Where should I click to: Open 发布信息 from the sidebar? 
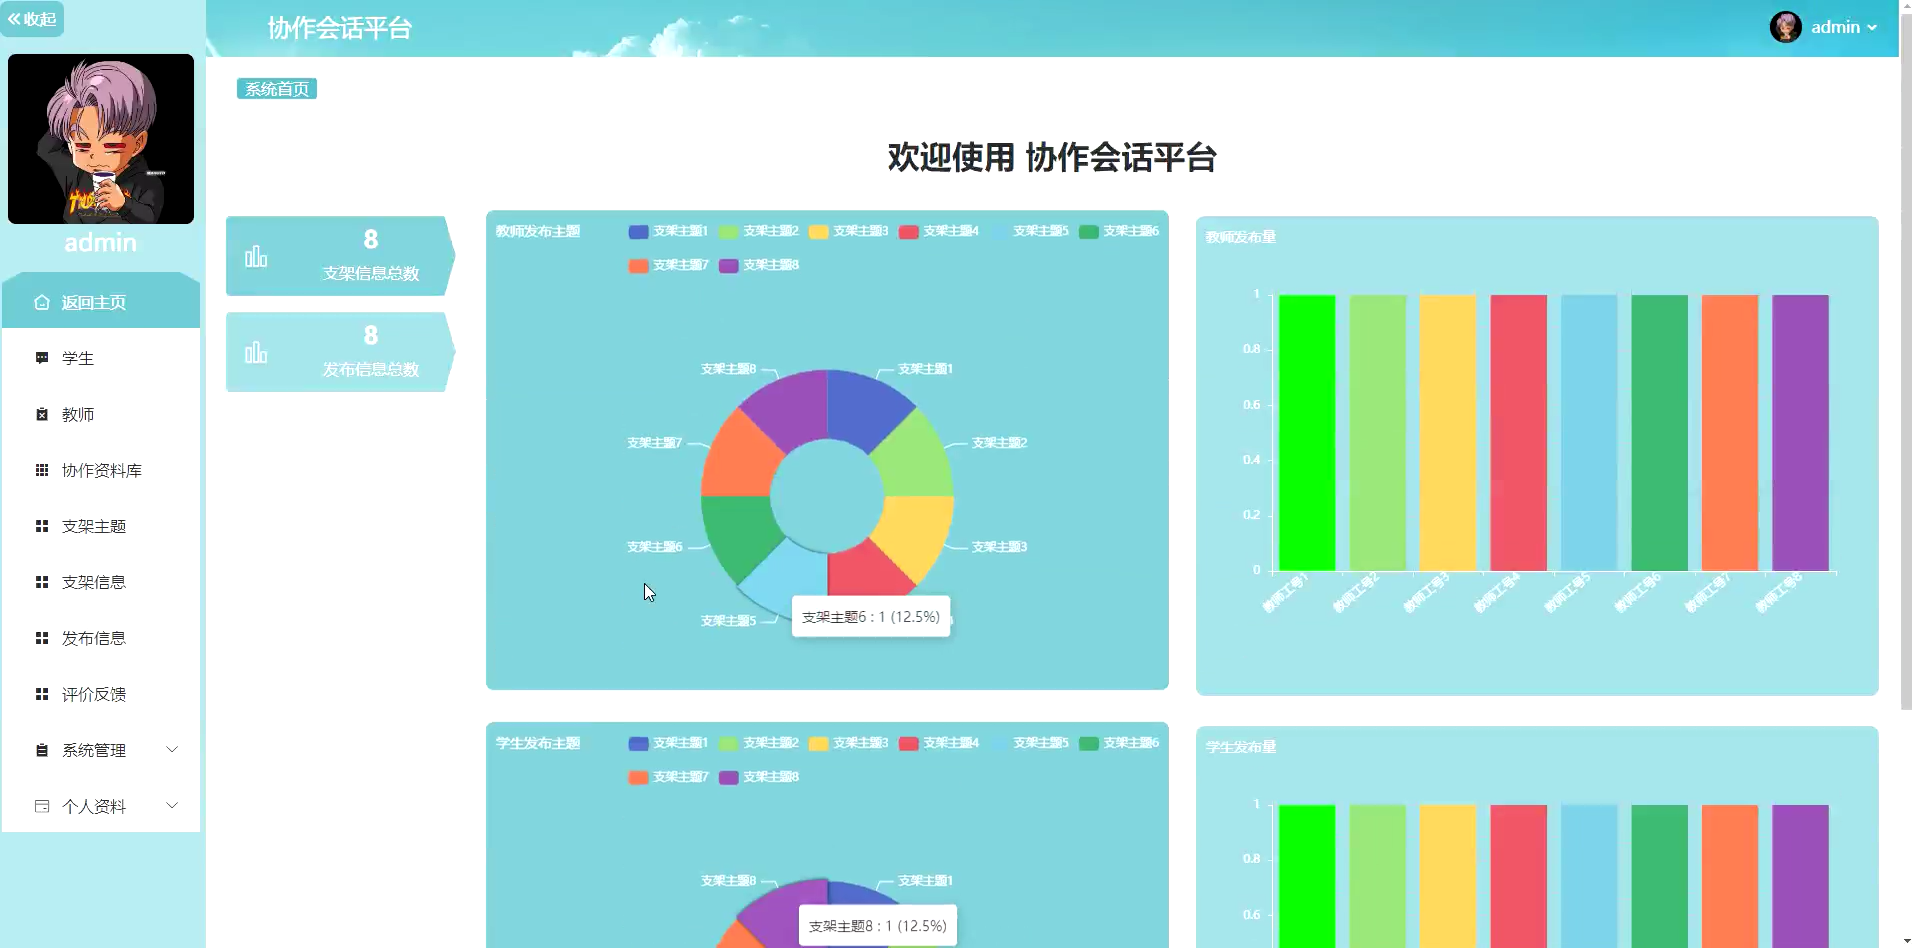[x=101, y=638]
